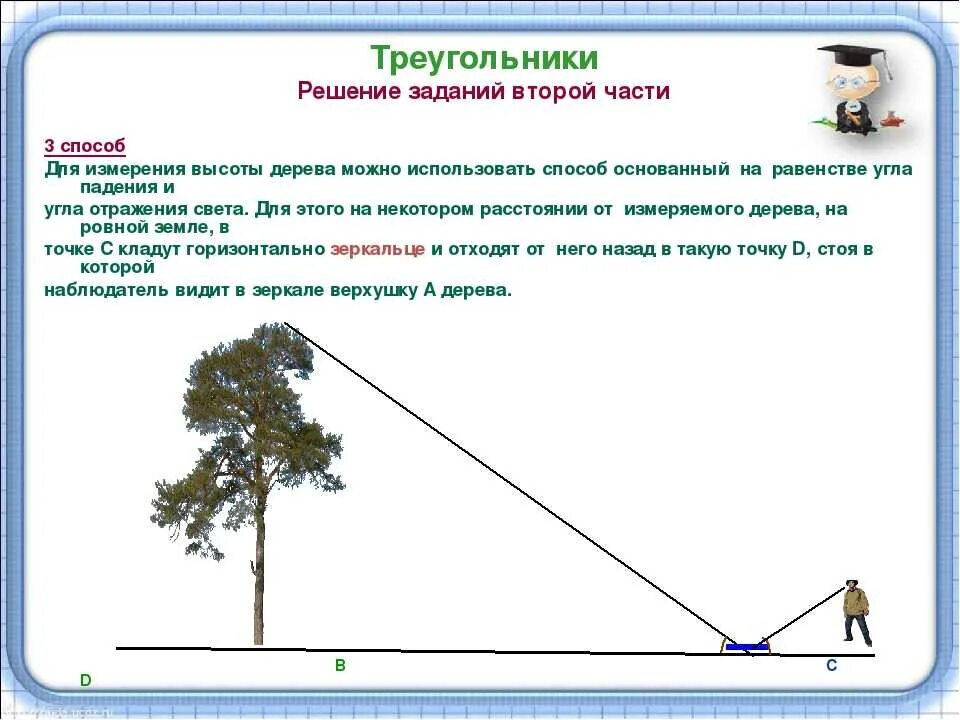This screenshot has width=960, height=720.
Task: Click the green point label D
Action: 86,680
